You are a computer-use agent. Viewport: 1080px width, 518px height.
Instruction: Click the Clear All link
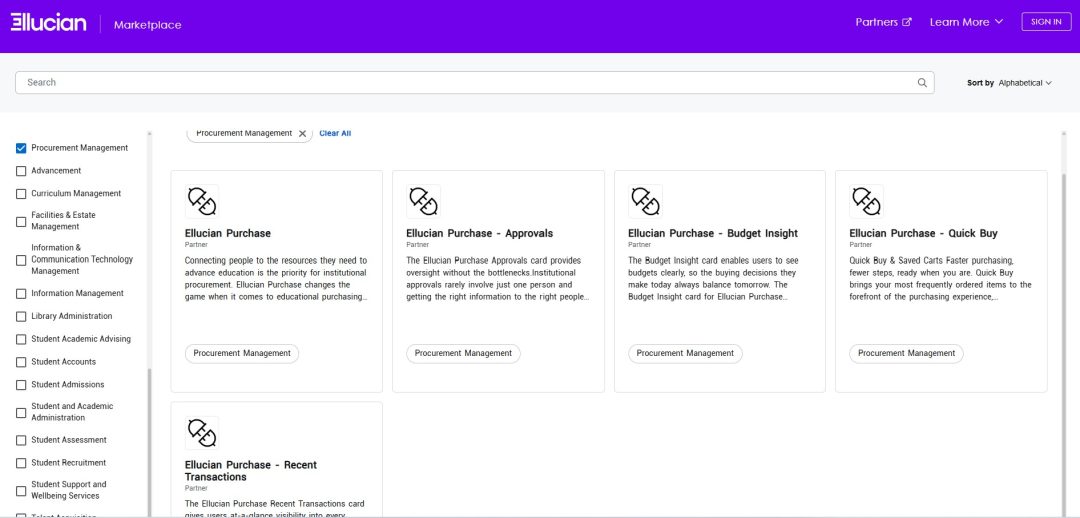pos(335,134)
